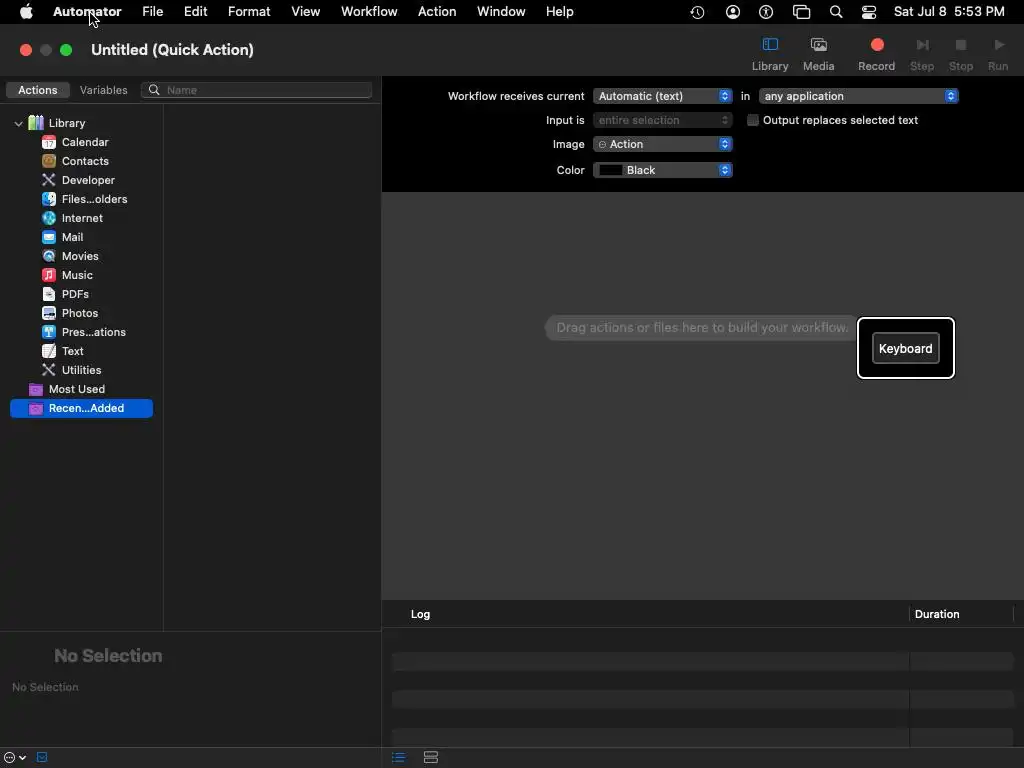Focus the Name search field
The width and height of the screenshot is (1024, 768).
pos(257,90)
